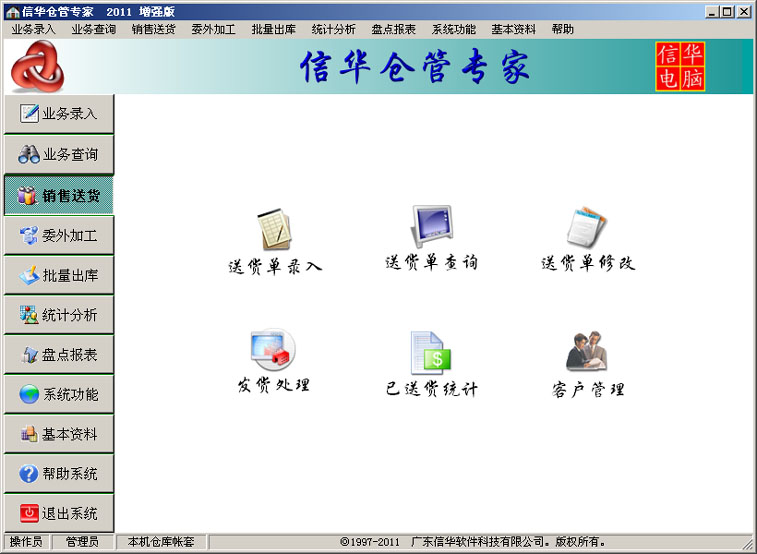Open the 委外加工 menu in the menu bar
Viewport: 757px width, 554px height.
213,29
